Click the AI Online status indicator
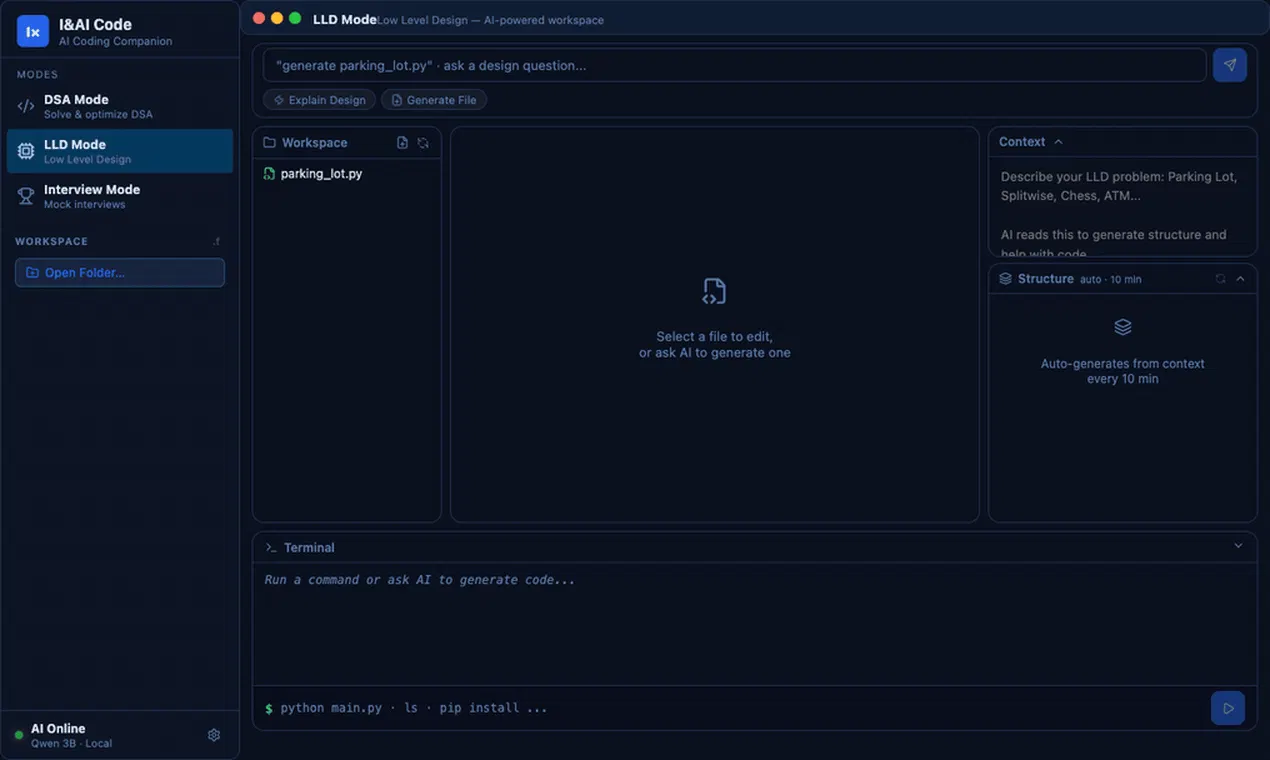1270x760 pixels. coord(18,735)
